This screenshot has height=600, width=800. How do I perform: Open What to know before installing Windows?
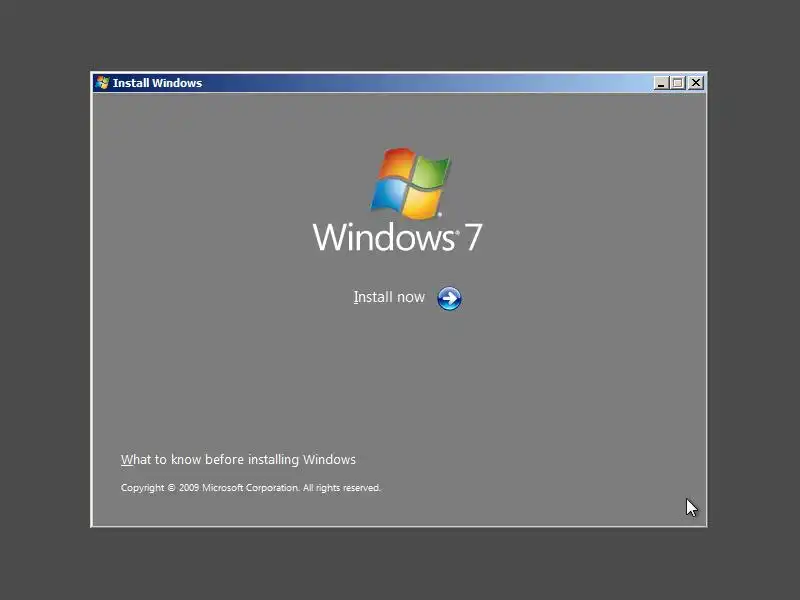pyautogui.click(x=238, y=460)
